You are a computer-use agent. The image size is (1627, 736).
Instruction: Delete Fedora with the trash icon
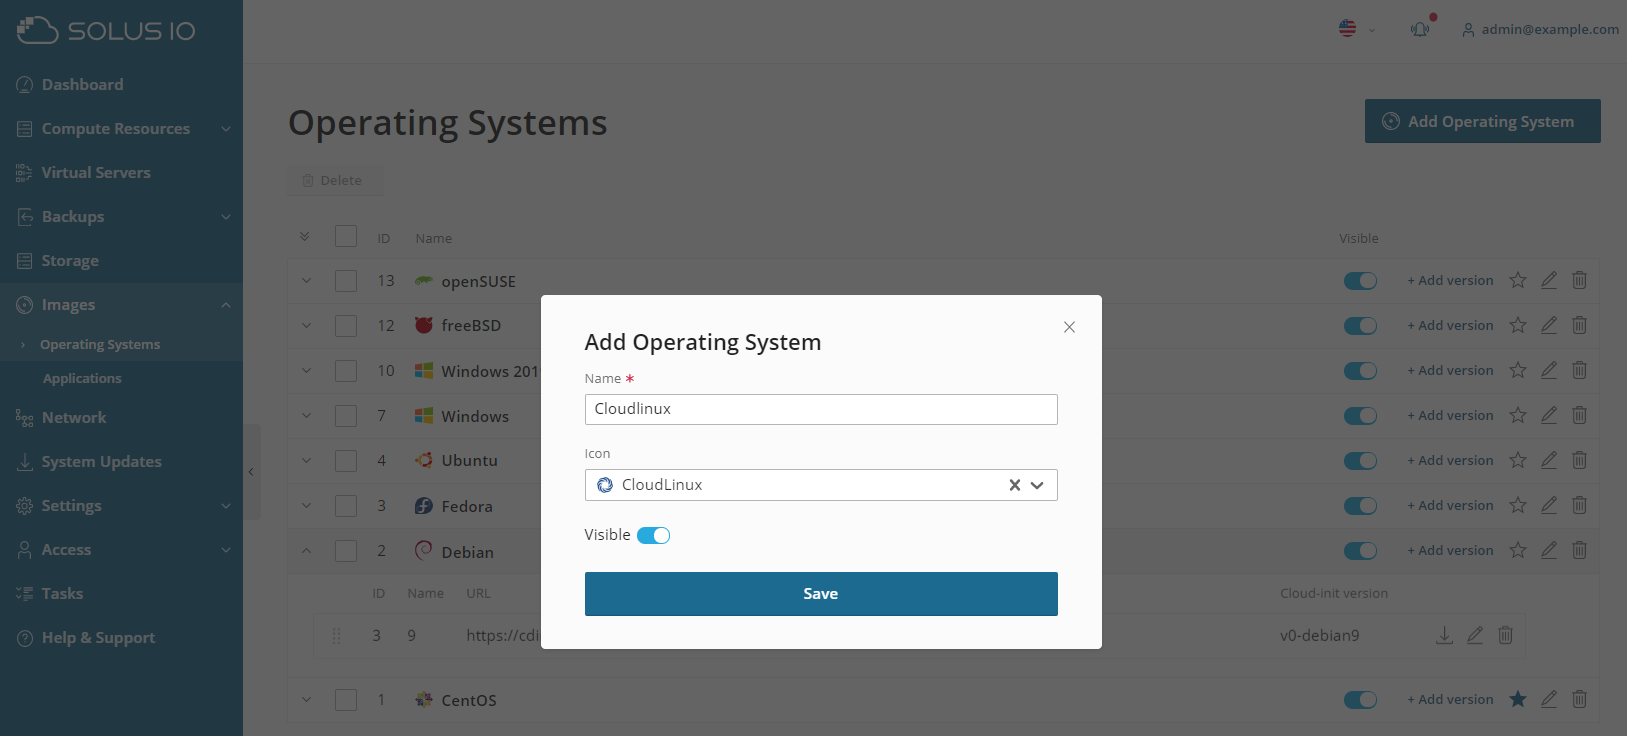pos(1580,505)
